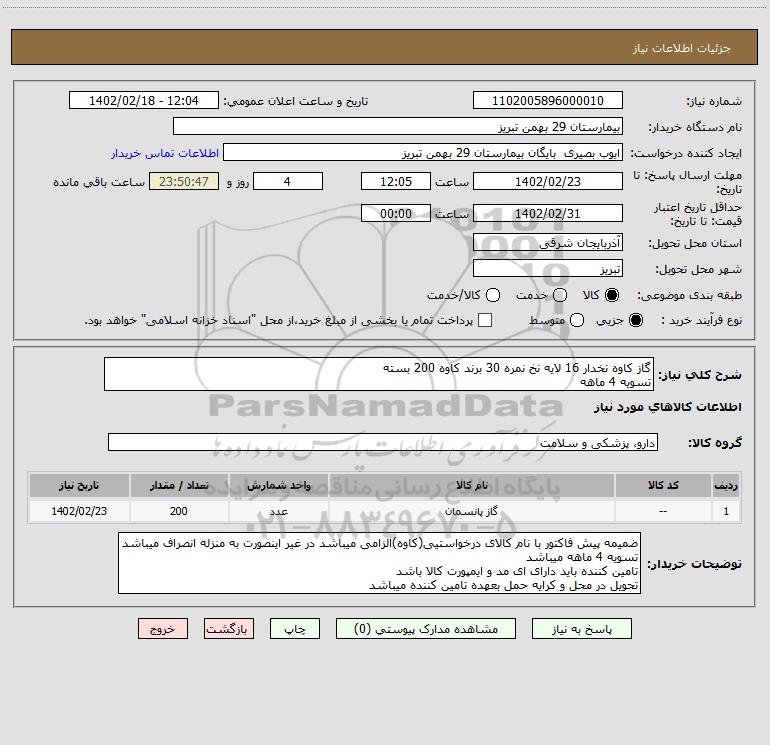Click the تعداد / مقدار column header
This screenshot has height=745, width=770.
179,485
